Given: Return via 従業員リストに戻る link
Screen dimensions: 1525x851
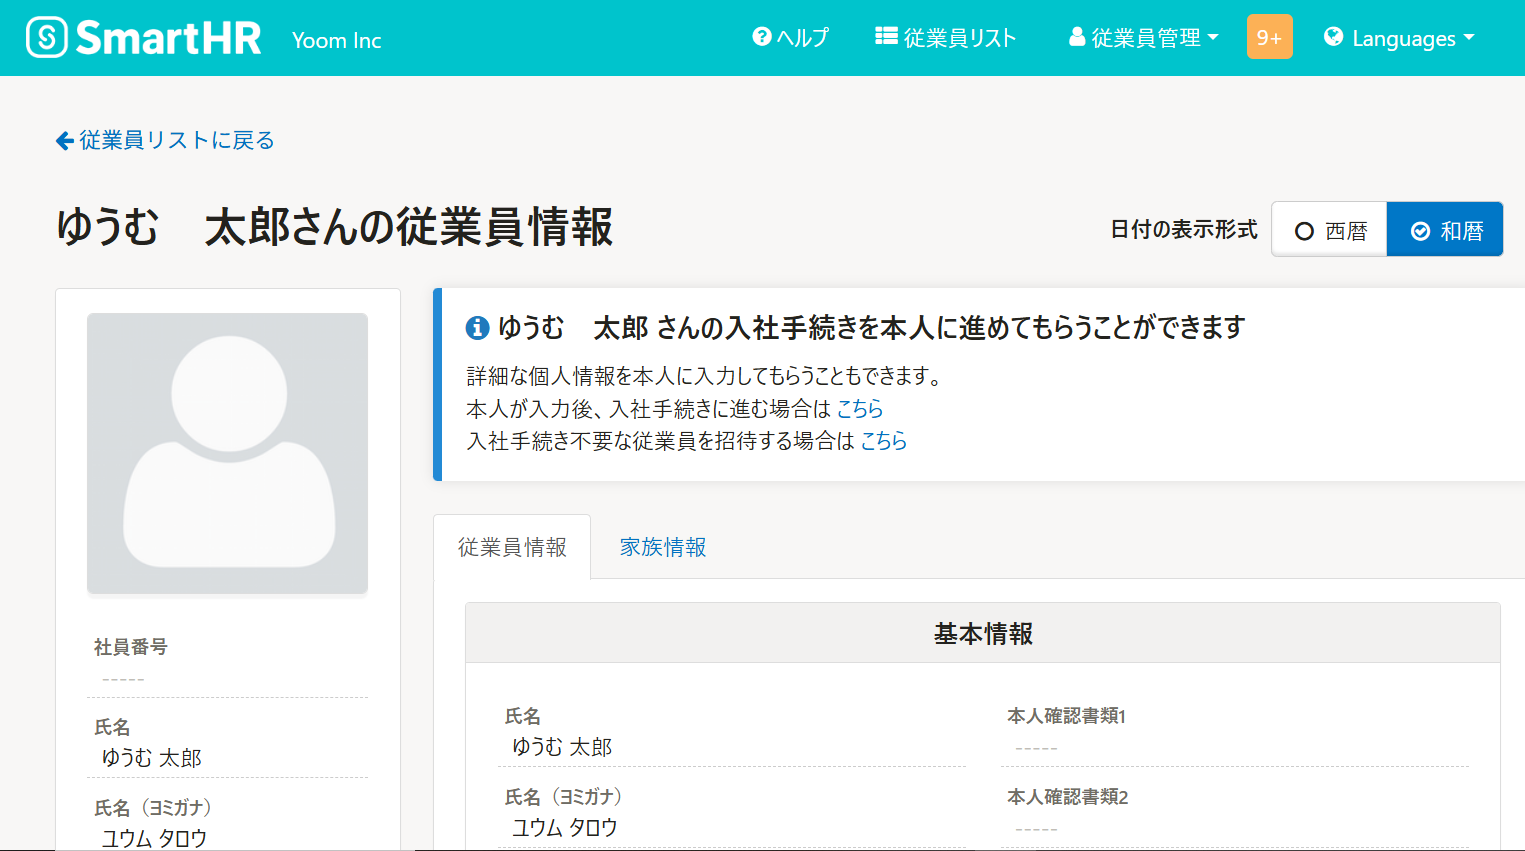Looking at the screenshot, I should [176, 141].
